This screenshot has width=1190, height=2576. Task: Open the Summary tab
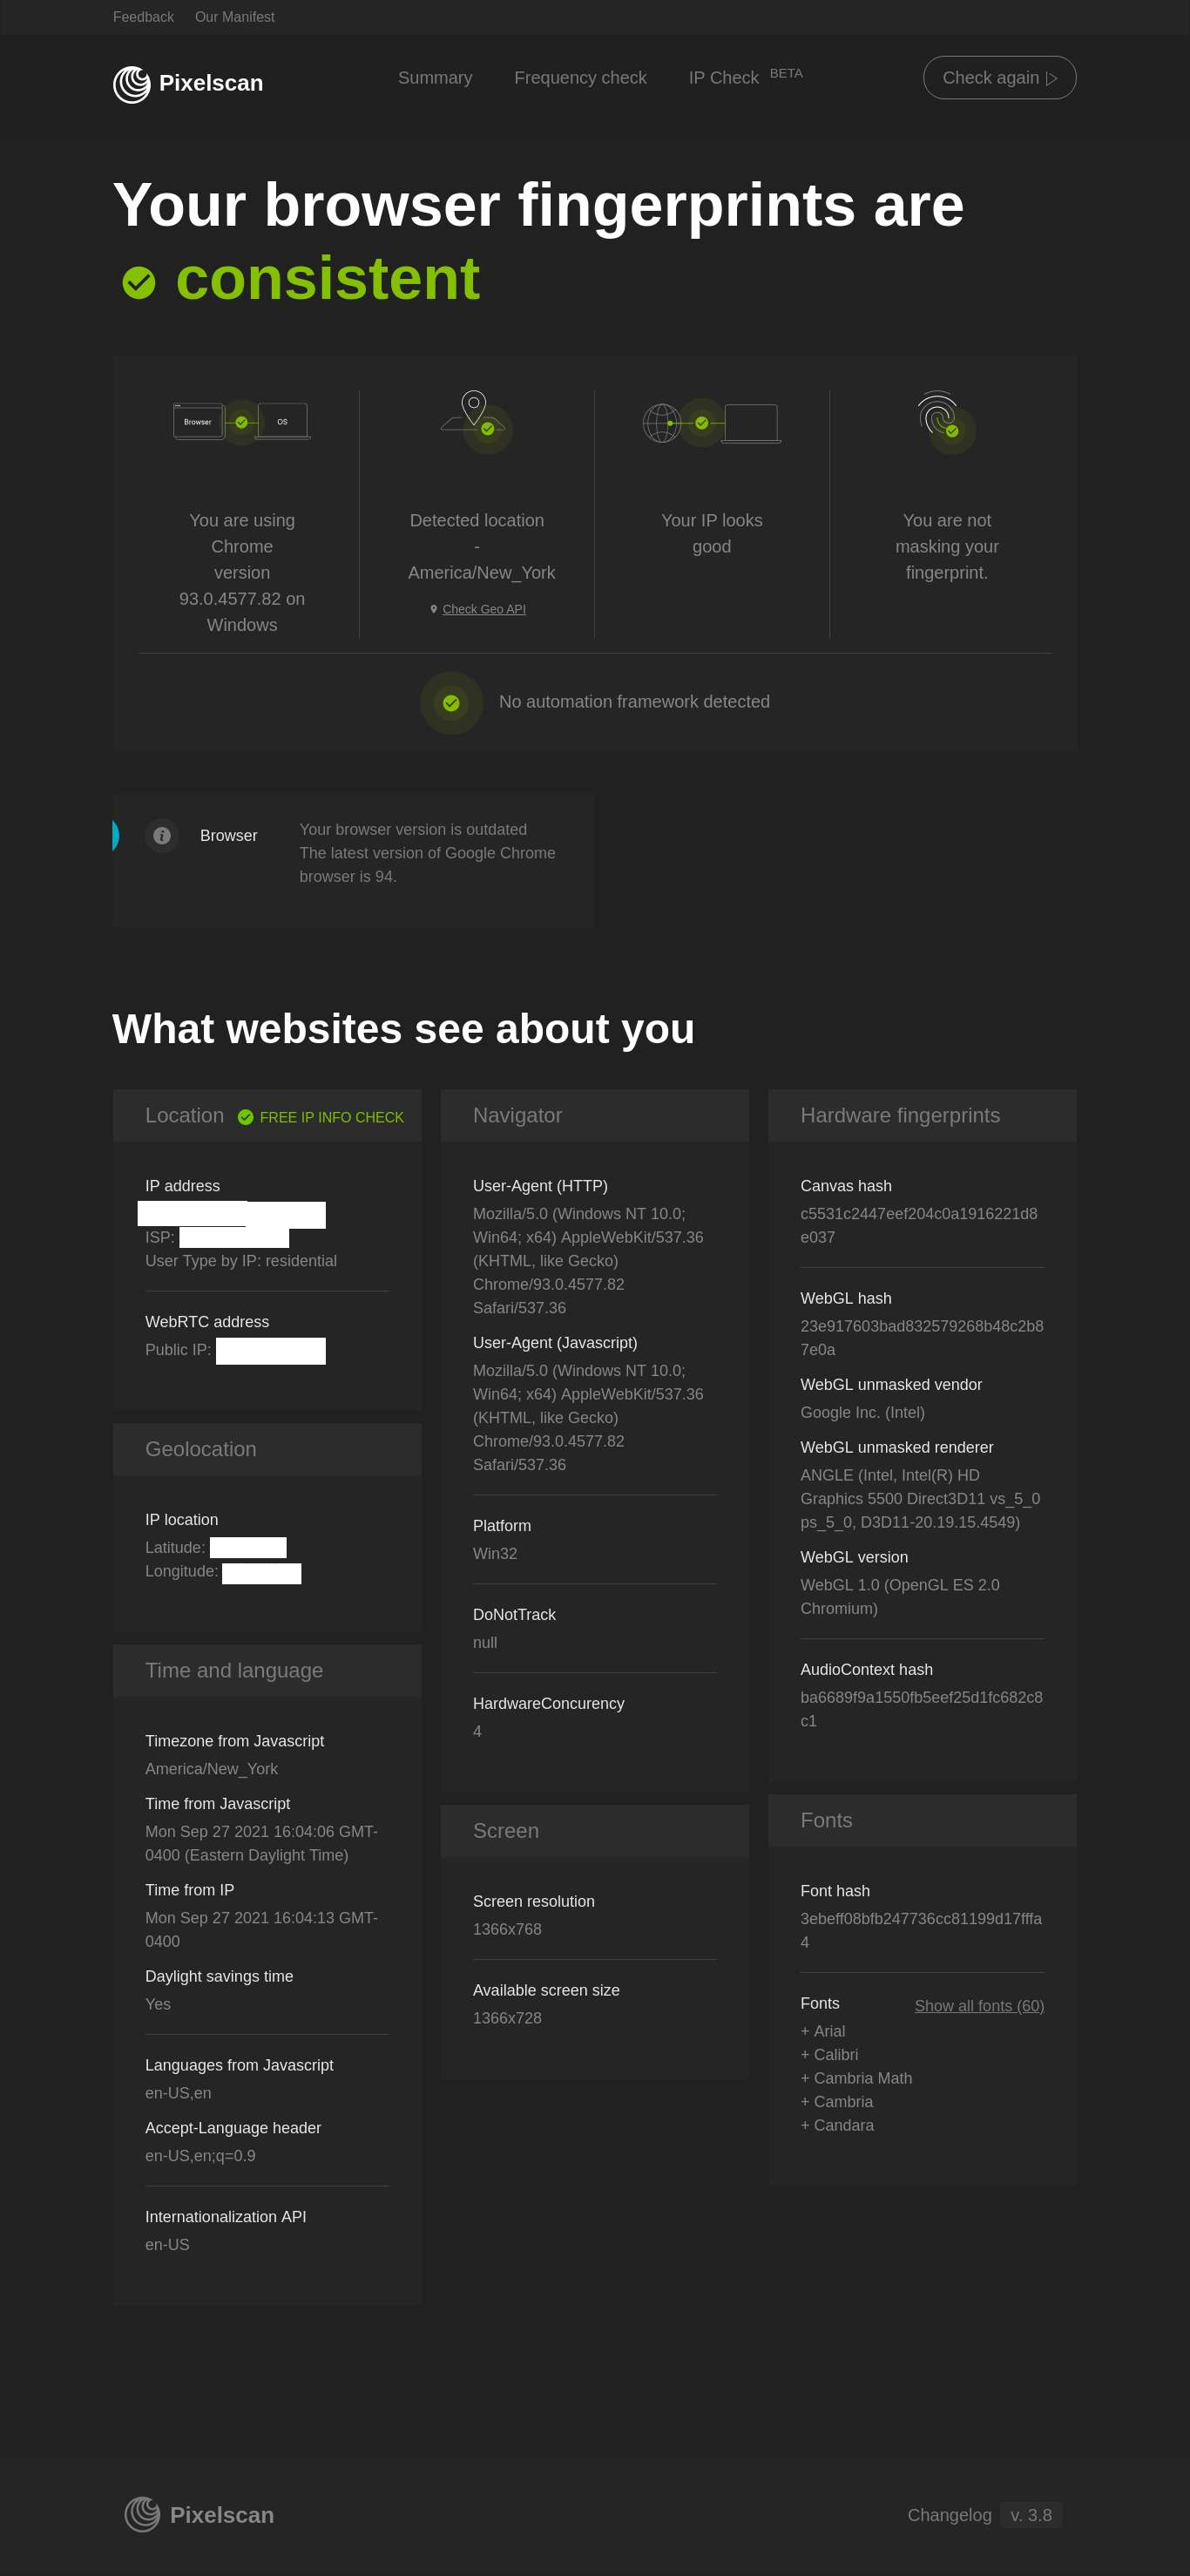pyautogui.click(x=435, y=78)
